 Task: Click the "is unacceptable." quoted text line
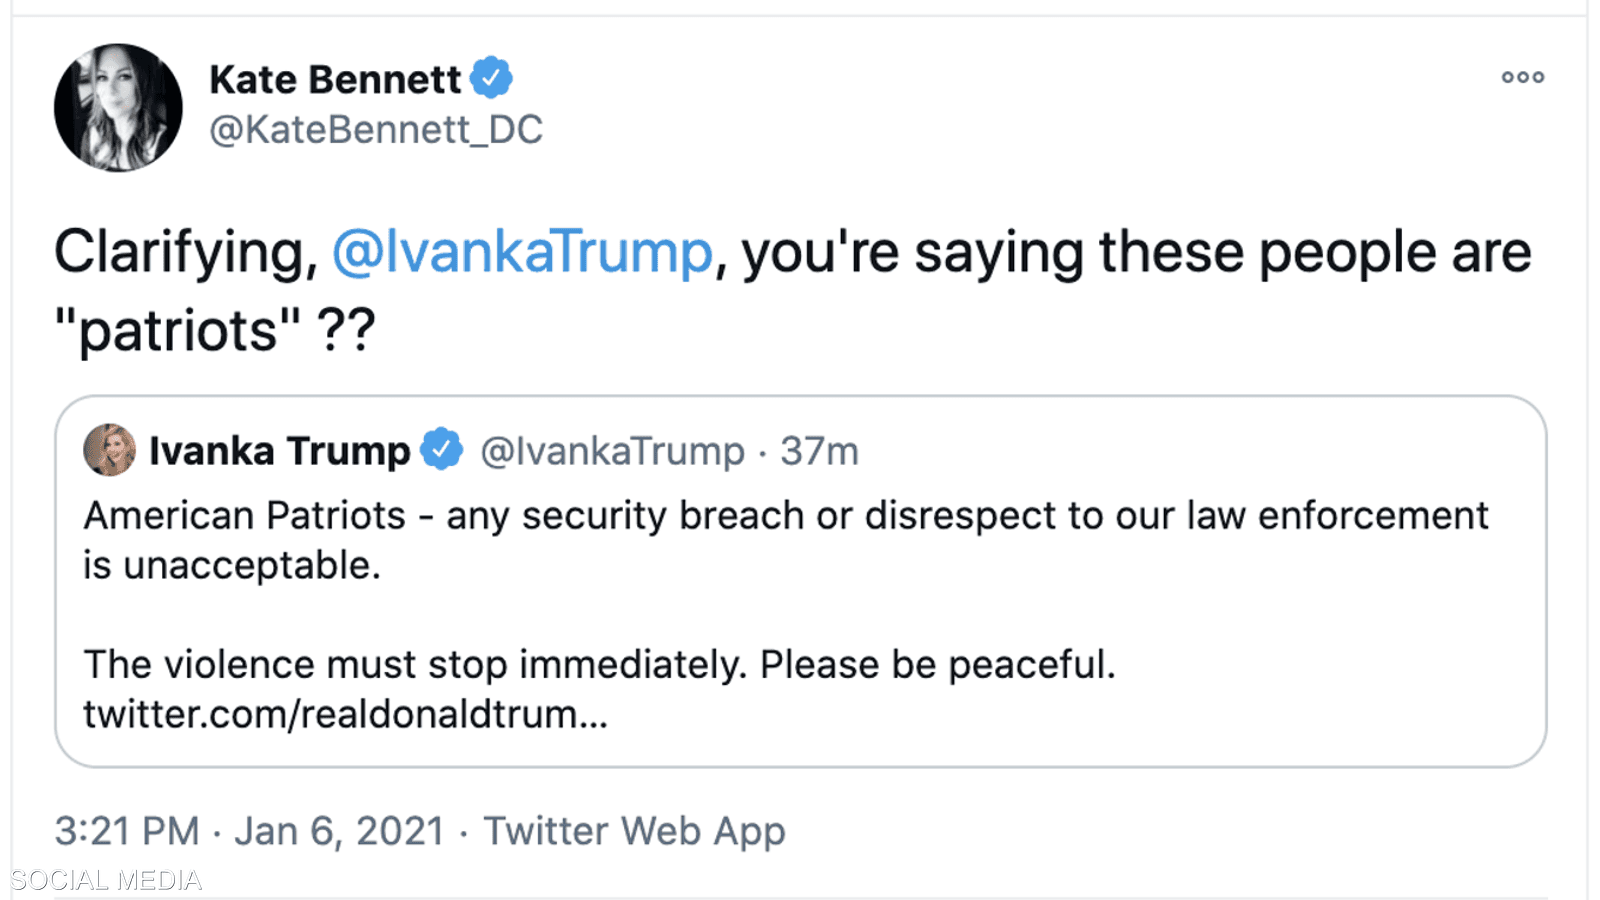coord(232,566)
